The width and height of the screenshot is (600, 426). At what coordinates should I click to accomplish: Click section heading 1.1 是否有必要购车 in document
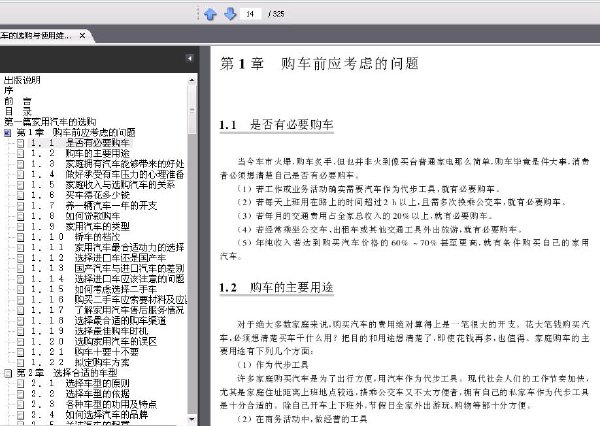[276, 125]
